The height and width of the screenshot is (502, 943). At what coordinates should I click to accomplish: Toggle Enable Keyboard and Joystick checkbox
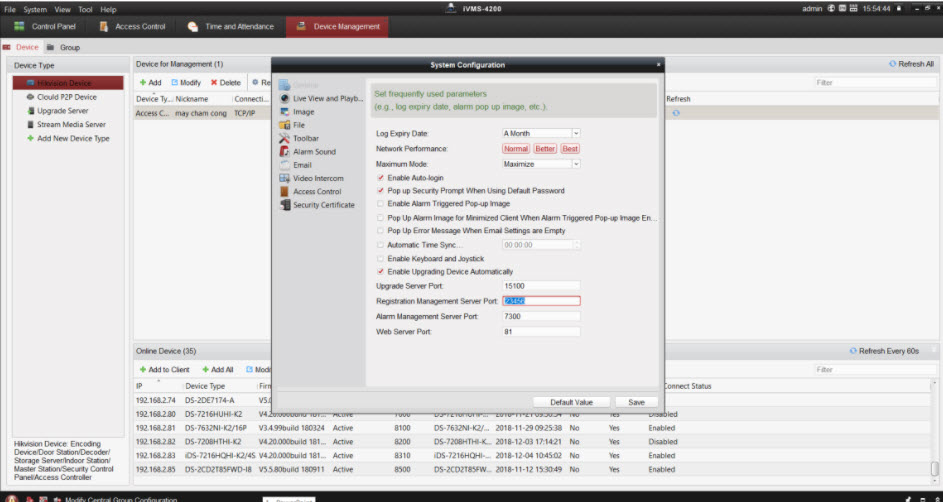click(x=380, y=258)
